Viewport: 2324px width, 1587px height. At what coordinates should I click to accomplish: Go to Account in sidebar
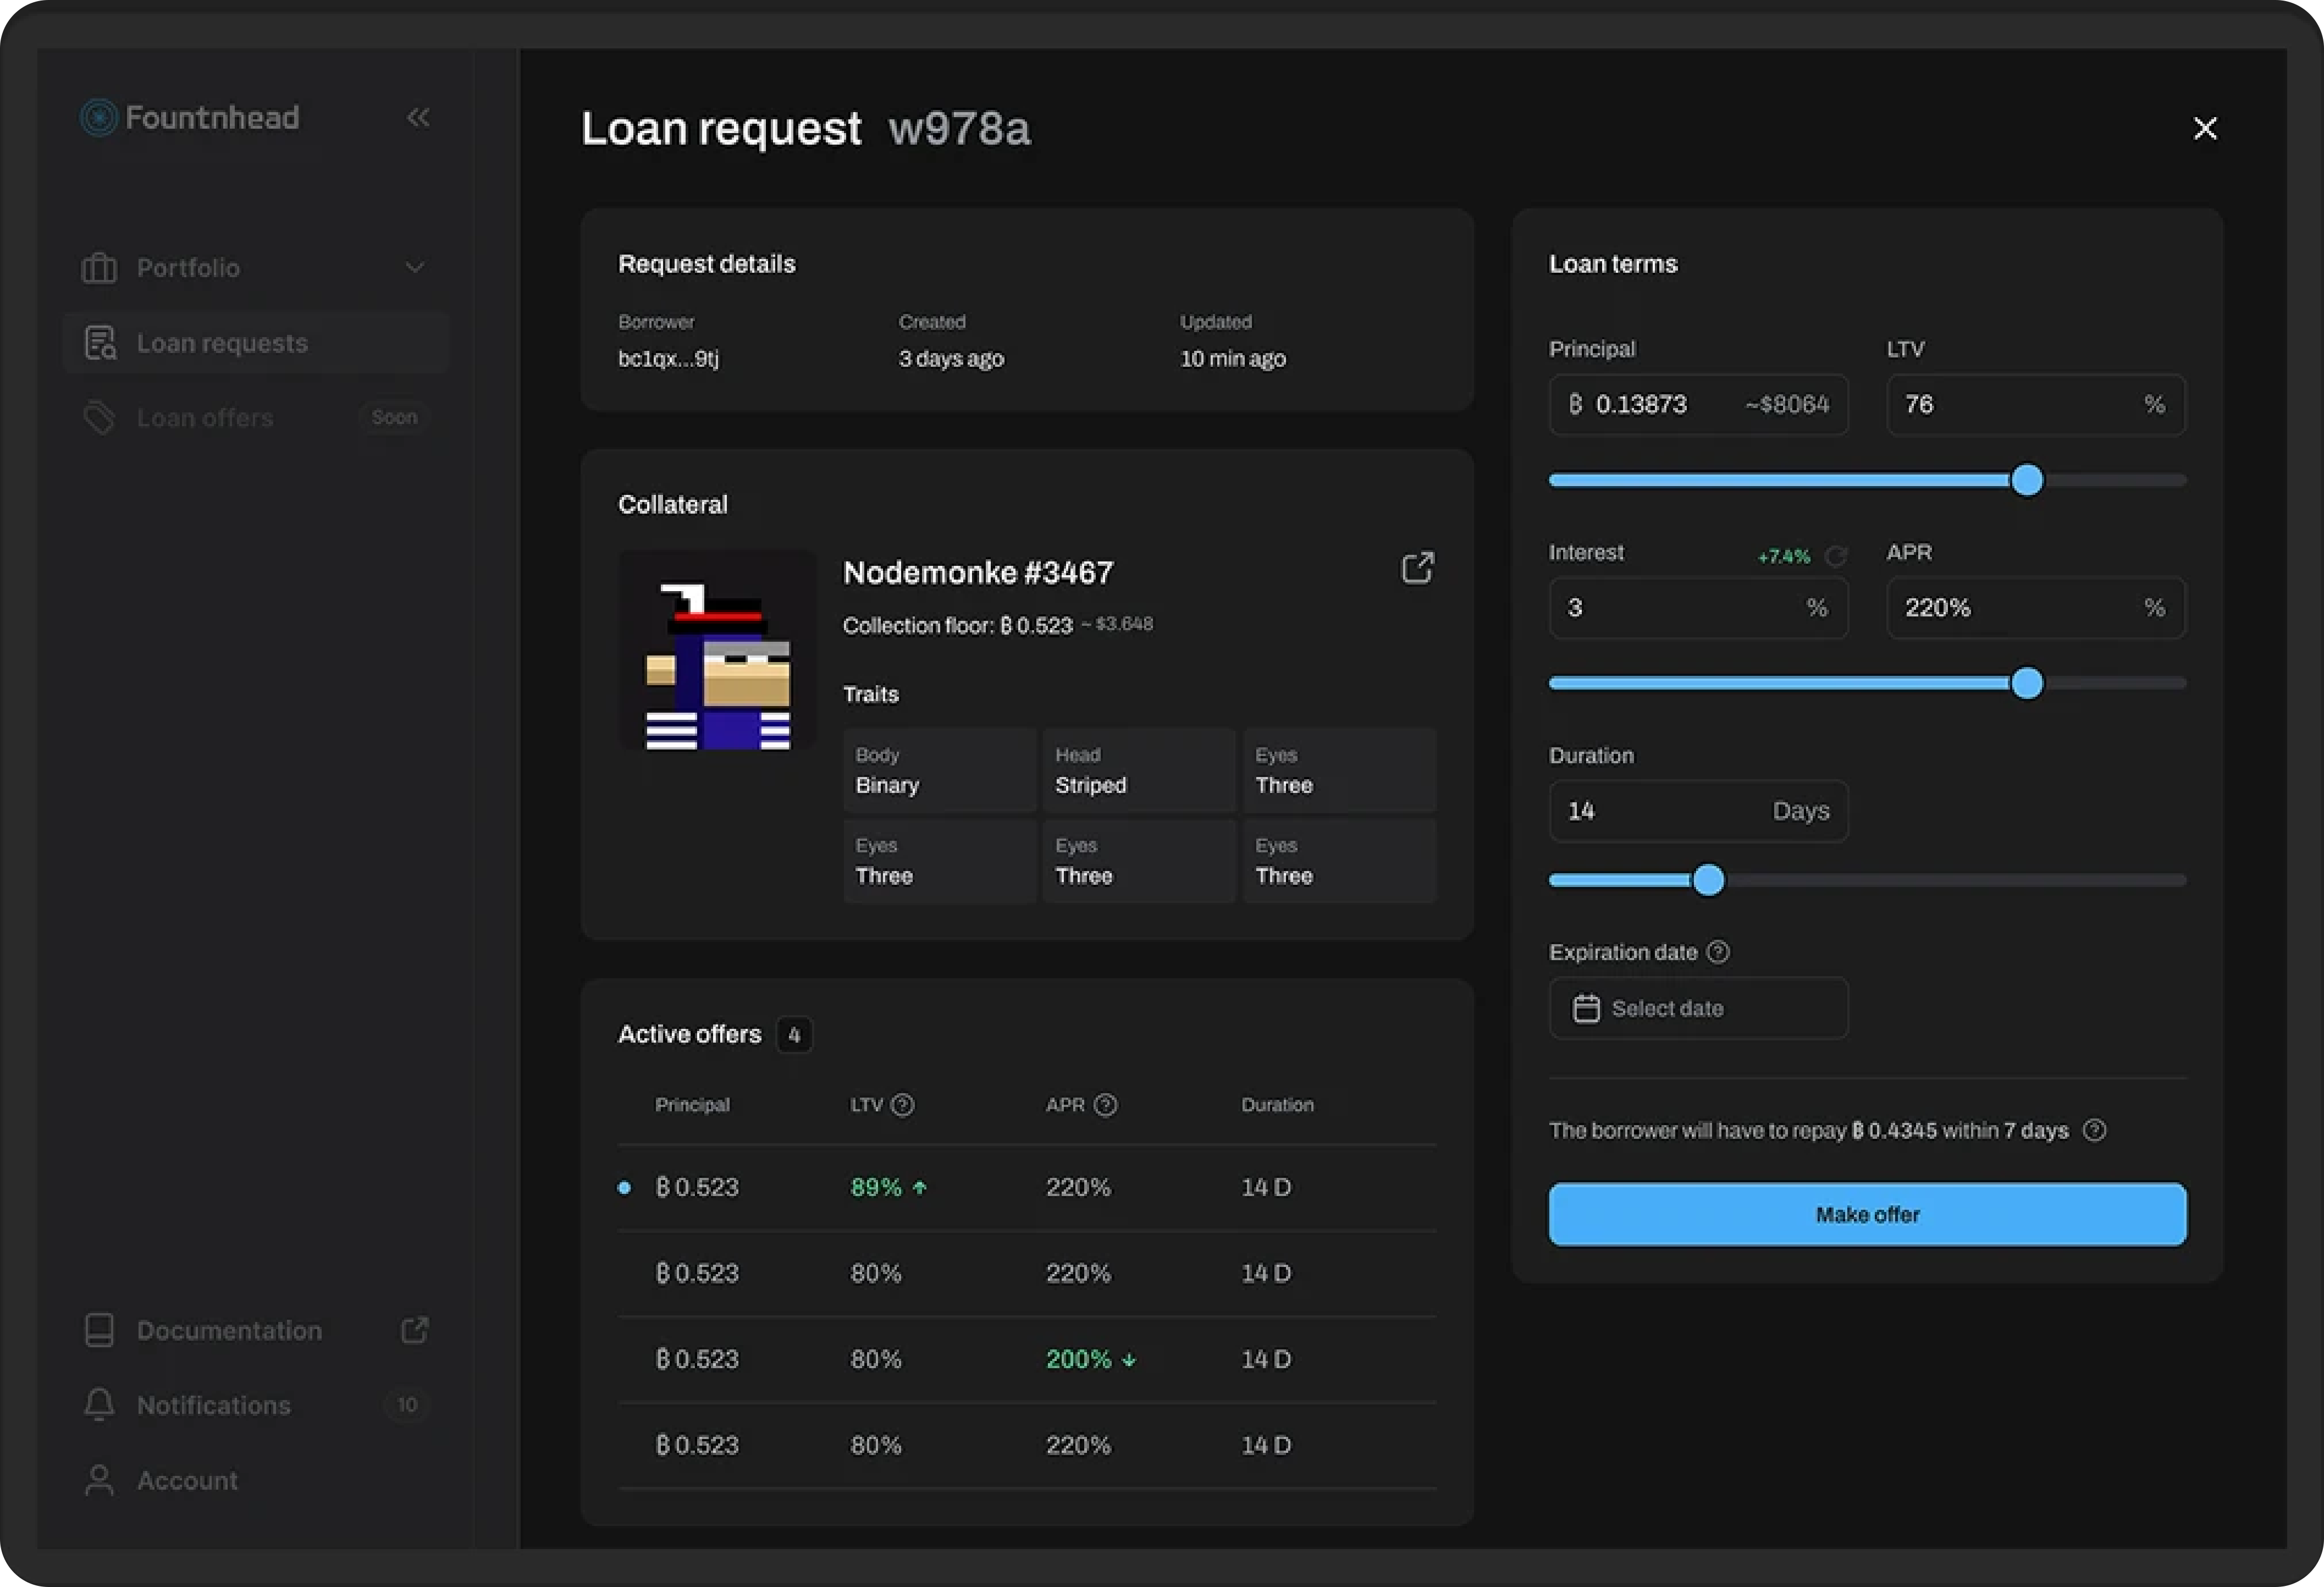pos(187,1480)
